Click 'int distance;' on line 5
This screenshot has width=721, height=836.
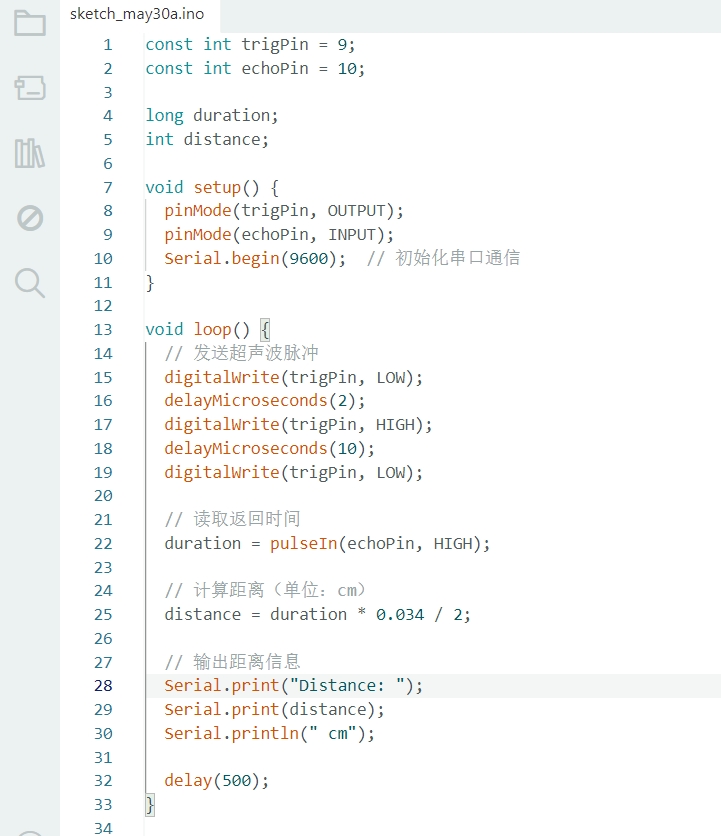tap(207, 140)
